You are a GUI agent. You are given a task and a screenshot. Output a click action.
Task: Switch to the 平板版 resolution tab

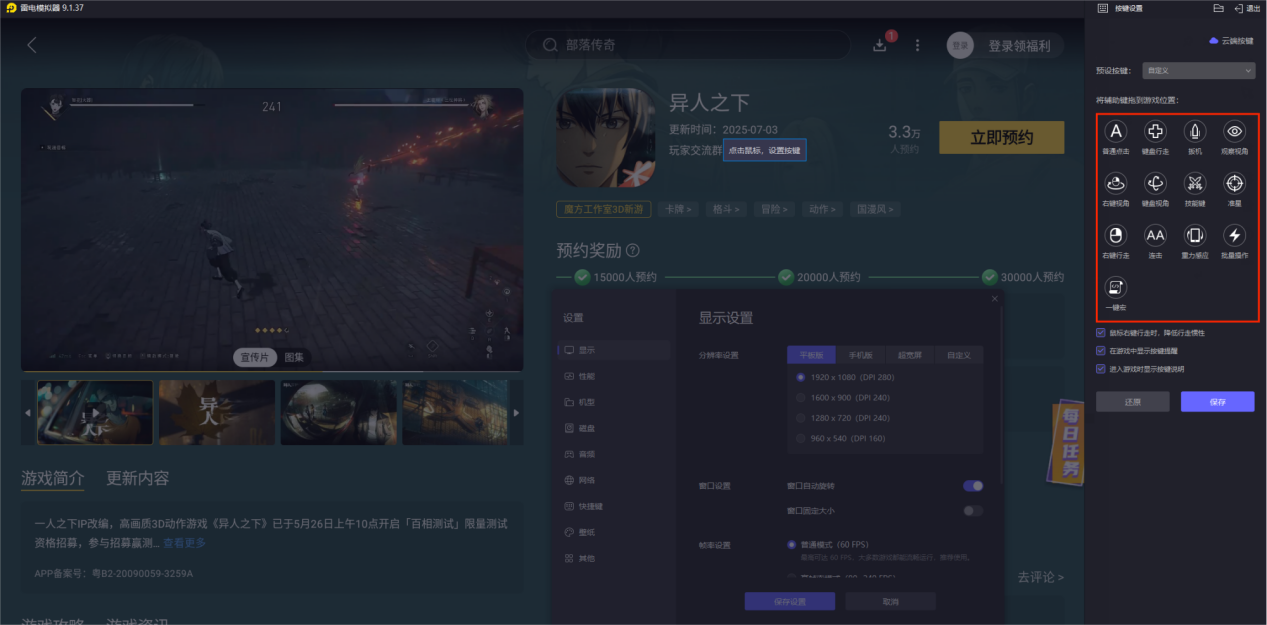pyautogui.click(x=811, y=355)
